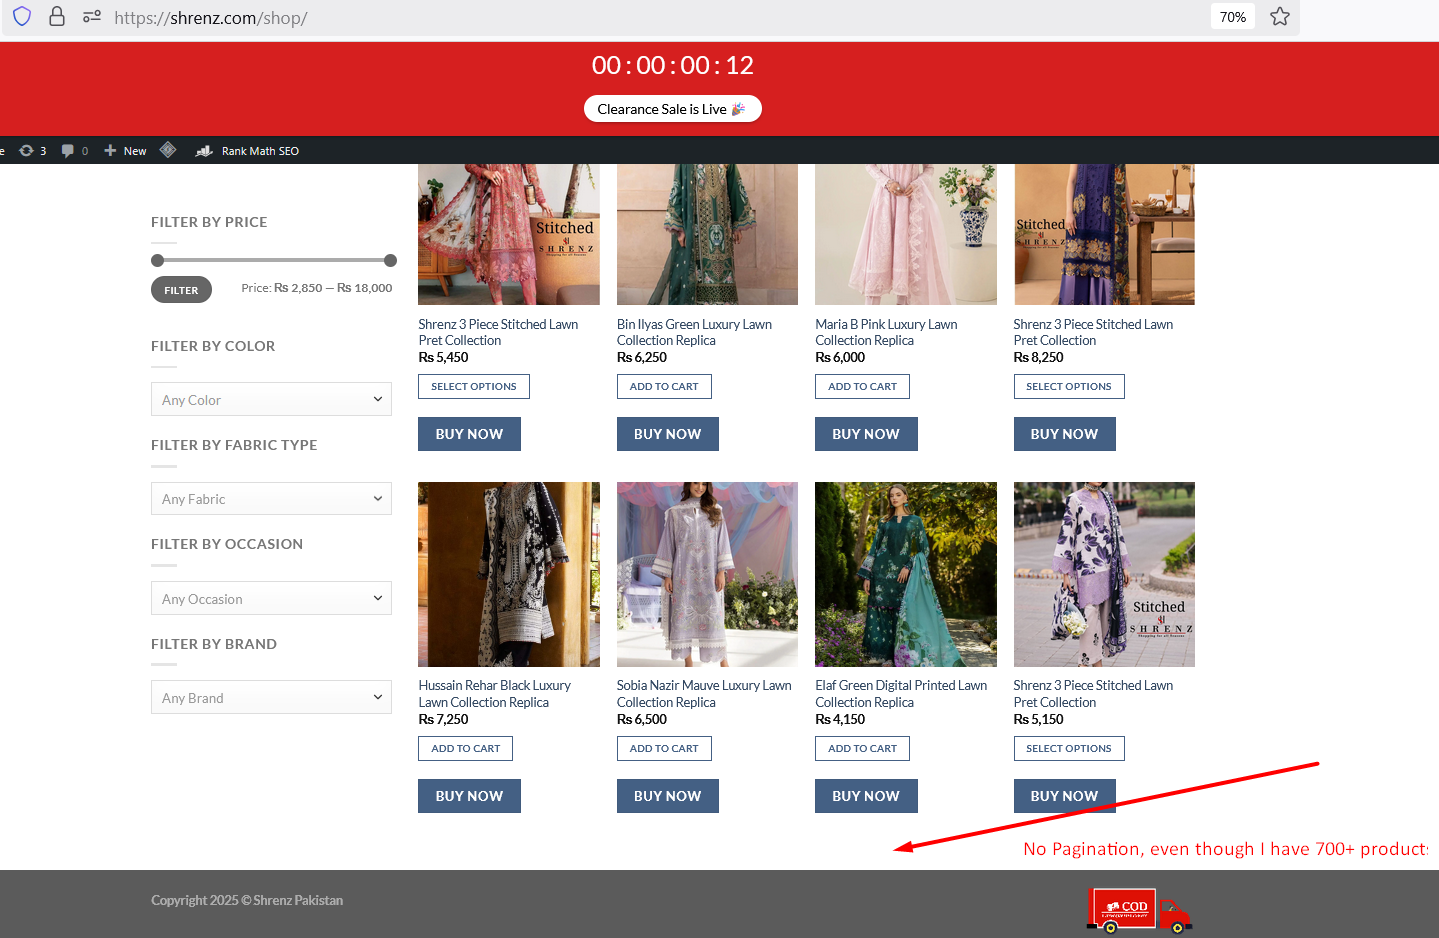Select options for the Rs 8,250 product
The width and height of the screenshot is (1439, 938).
point(1069,386)
